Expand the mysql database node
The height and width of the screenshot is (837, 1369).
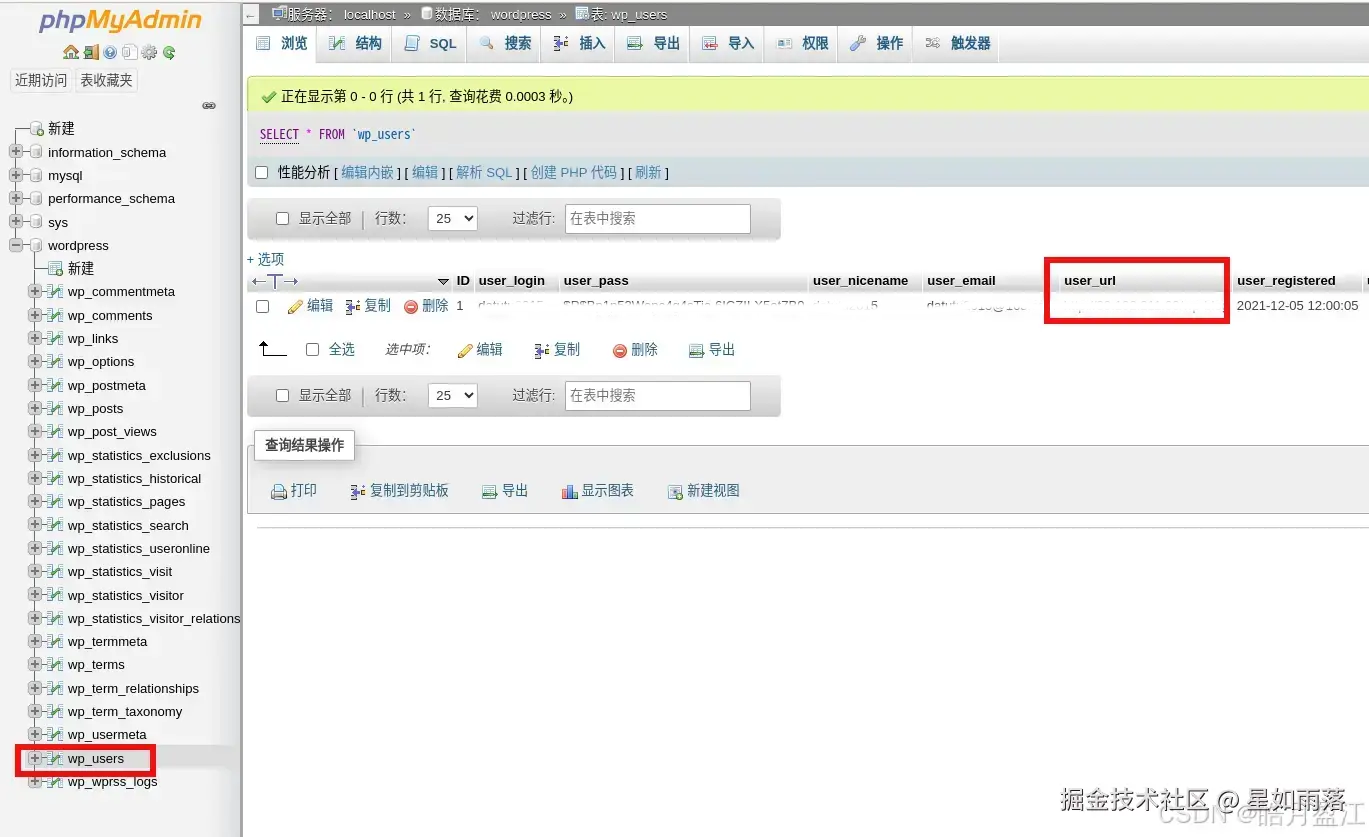[x=16, y=175]
